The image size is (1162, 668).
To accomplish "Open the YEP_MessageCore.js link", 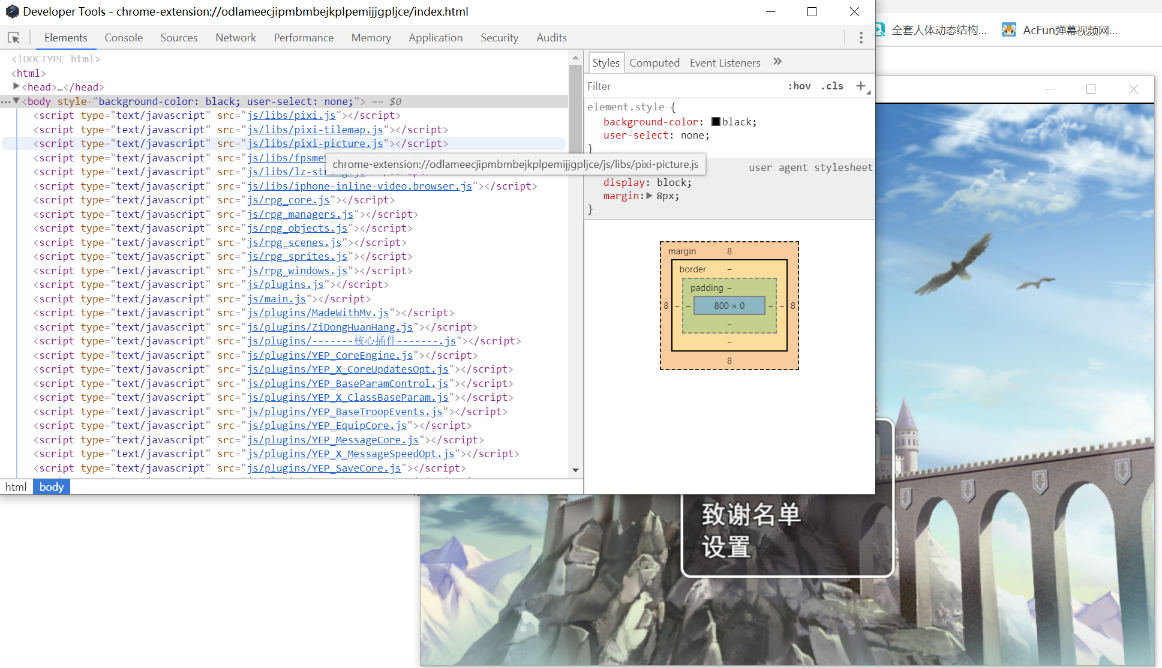I will [x=333, y=440].
